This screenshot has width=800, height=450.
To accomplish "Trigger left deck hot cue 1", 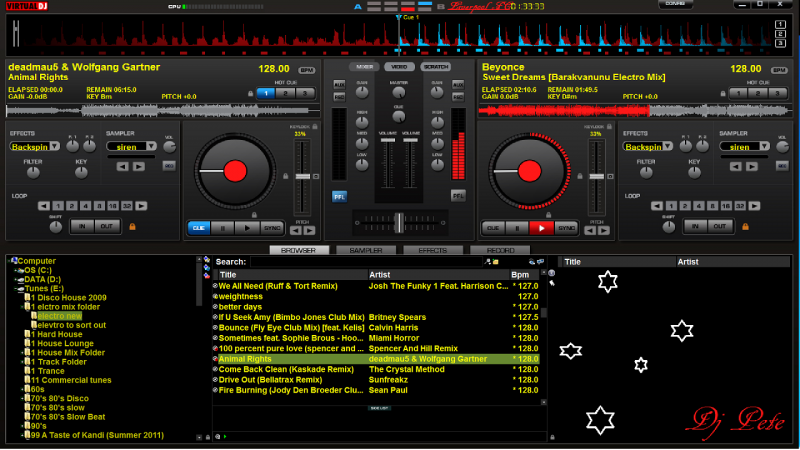I will coord(266,93).
